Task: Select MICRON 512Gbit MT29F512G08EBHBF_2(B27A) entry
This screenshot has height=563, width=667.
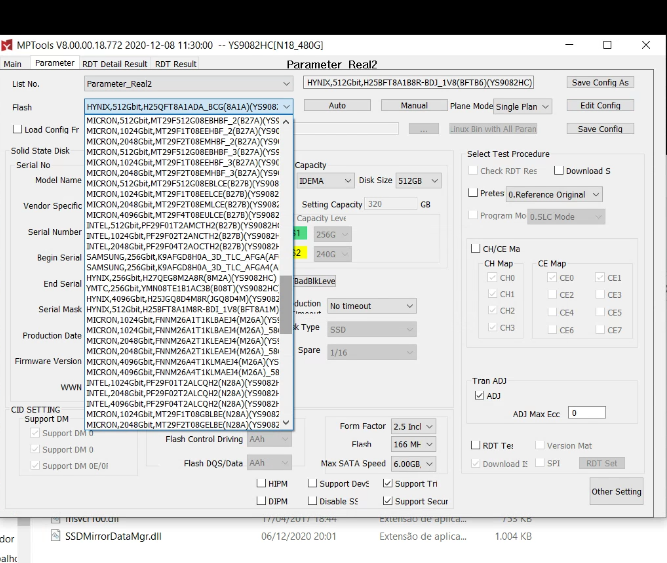Action: coord(183,121)
